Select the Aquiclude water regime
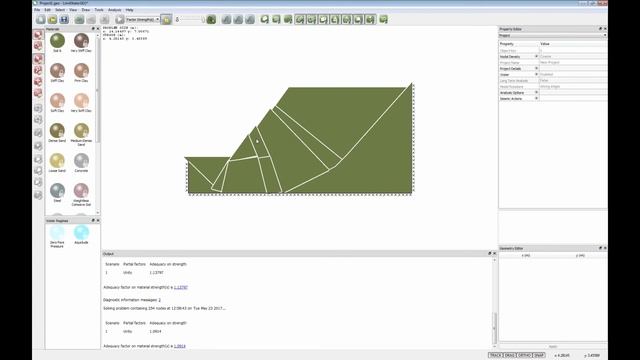Image resolution: width=640 pixels, height=360 pixels. click(x=81, y=235)
